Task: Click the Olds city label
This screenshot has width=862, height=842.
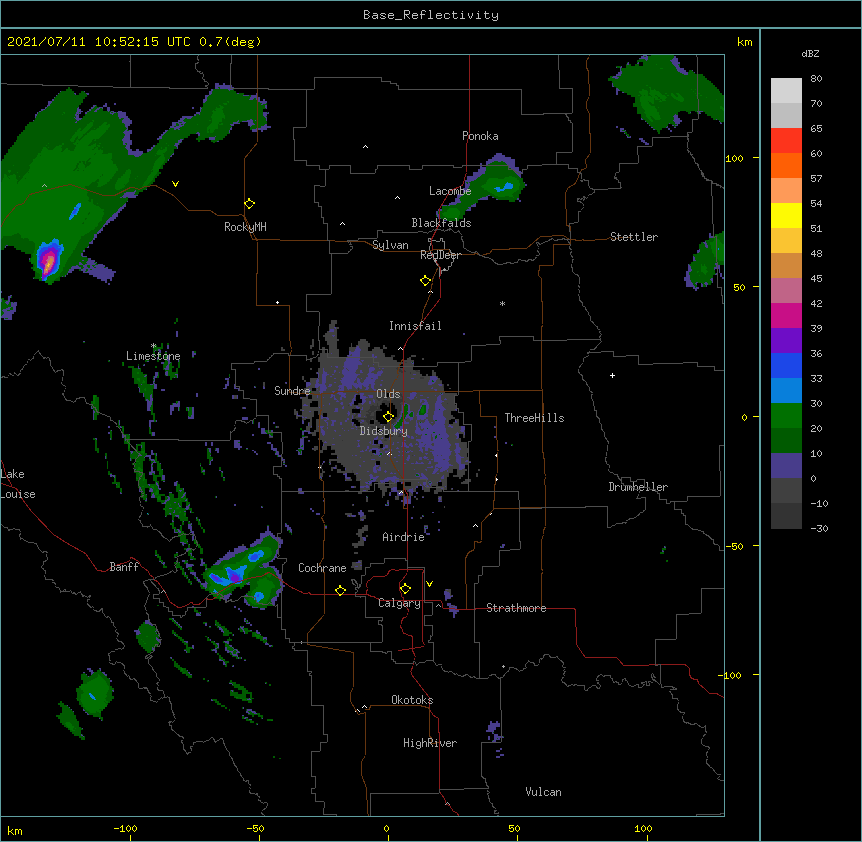Action: [x=388, y=394]
